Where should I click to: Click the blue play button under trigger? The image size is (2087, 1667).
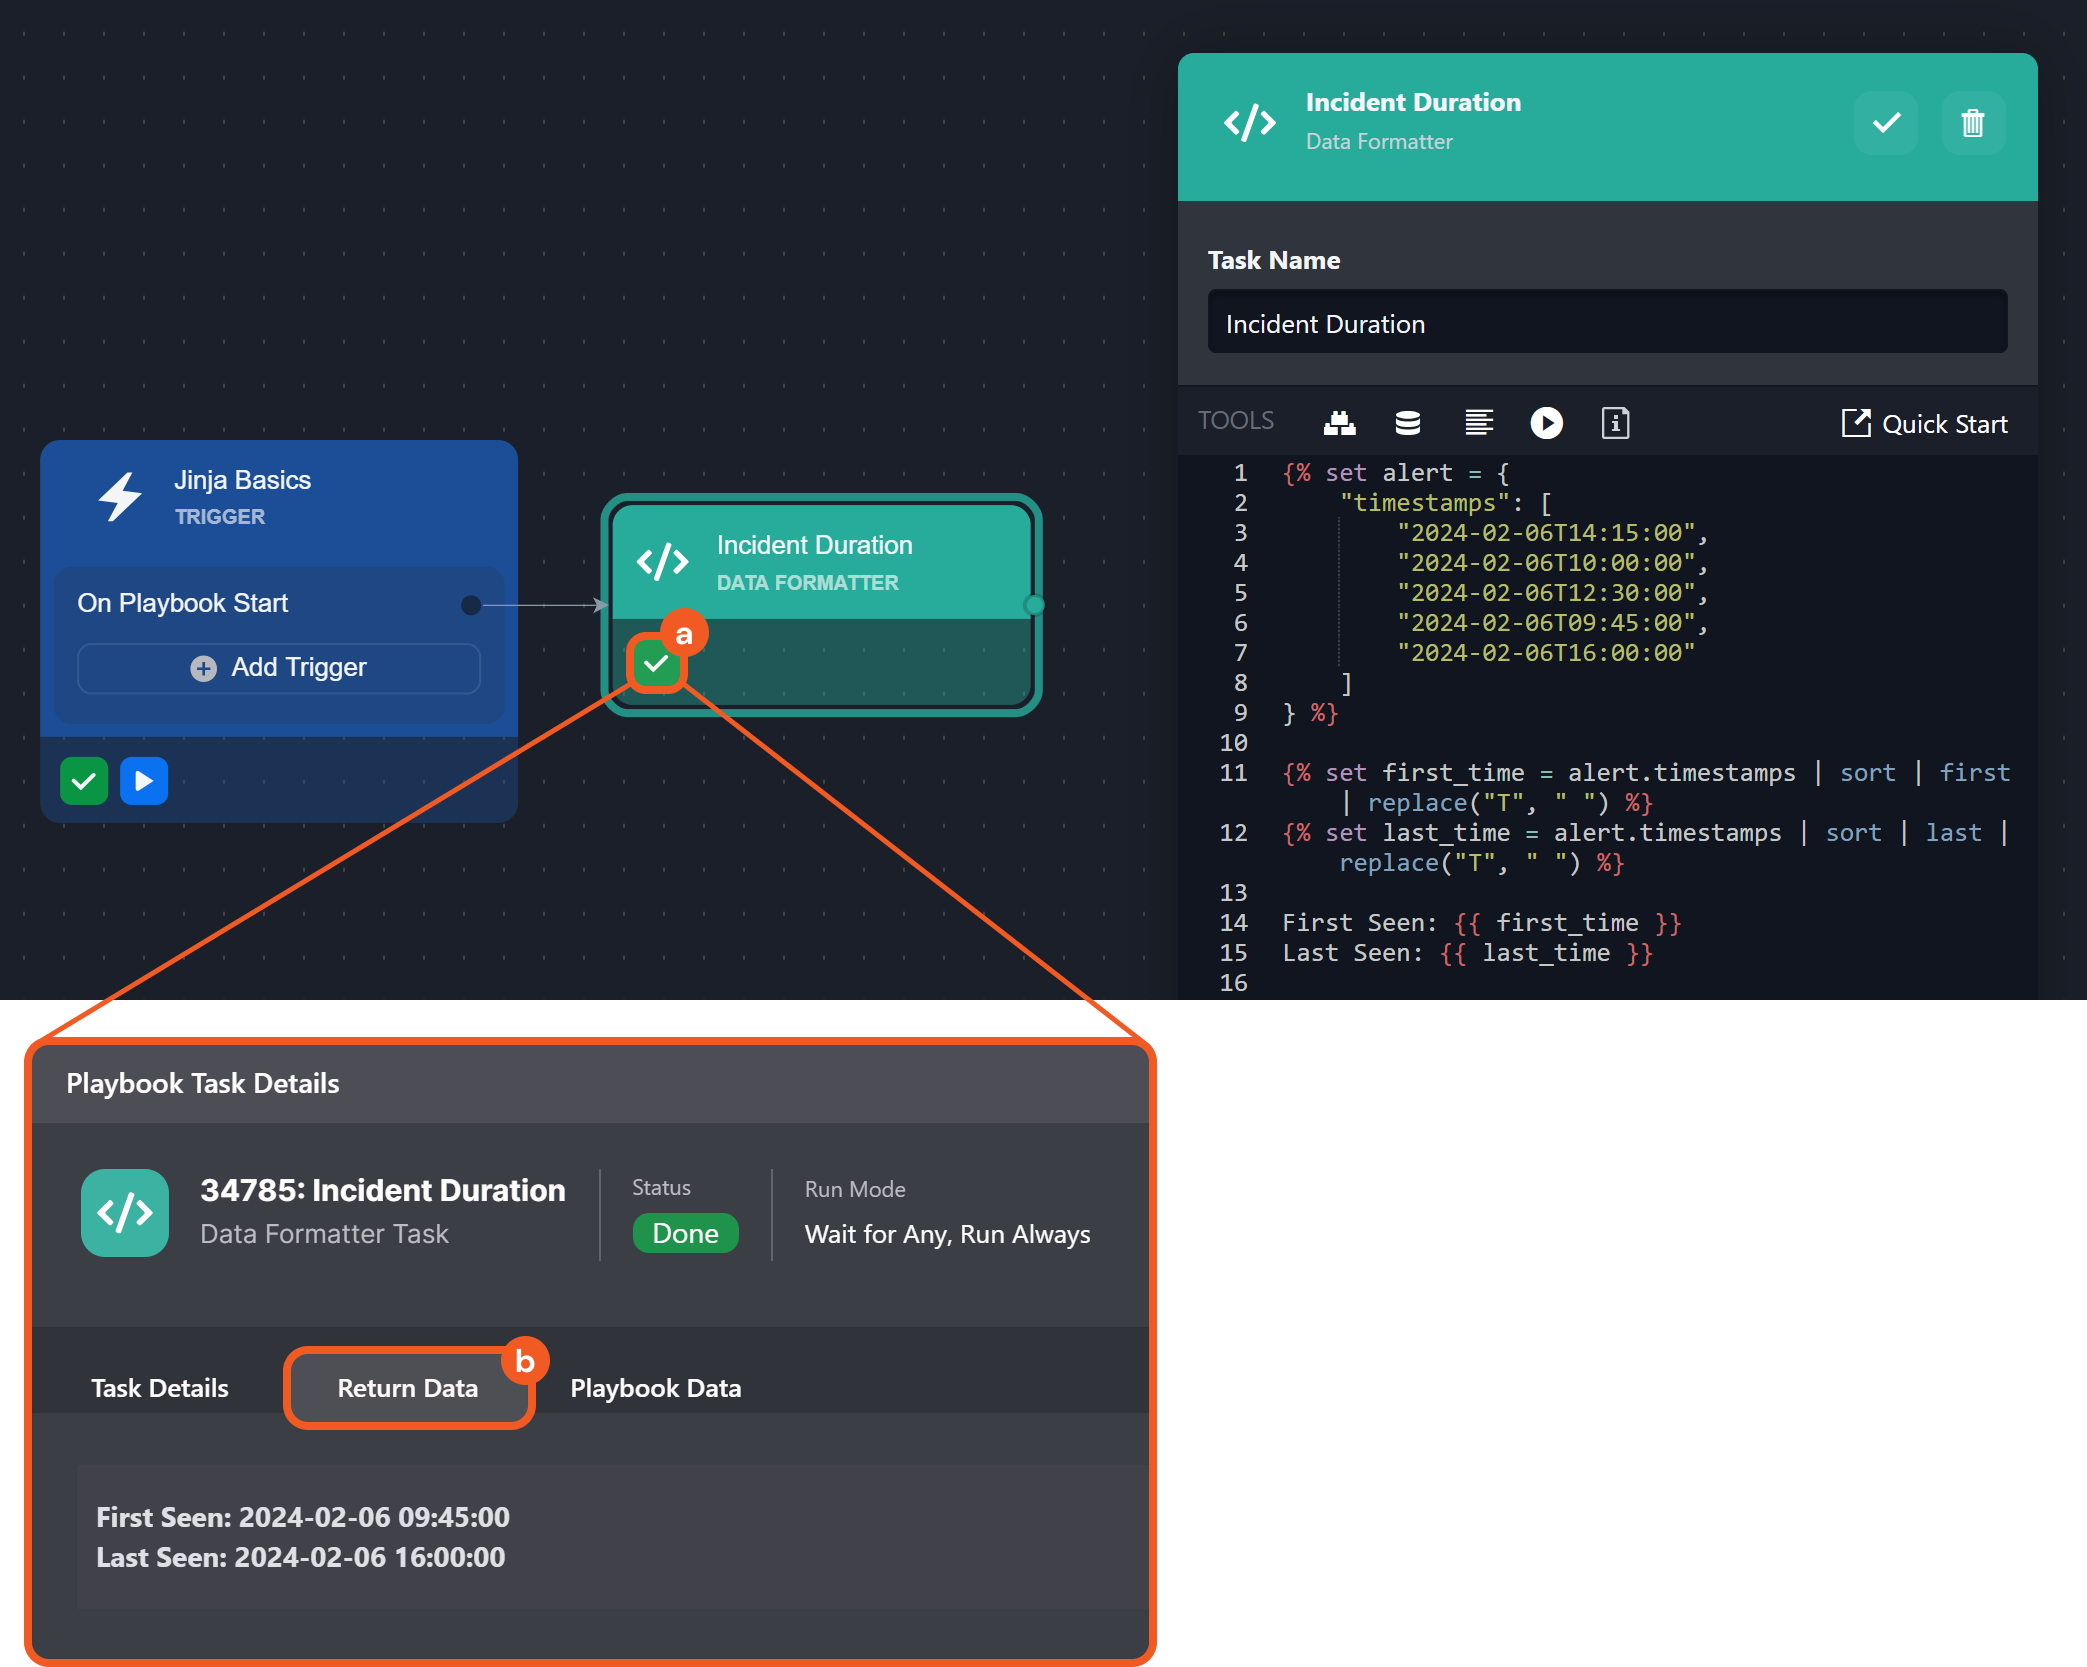click(144, 781)
